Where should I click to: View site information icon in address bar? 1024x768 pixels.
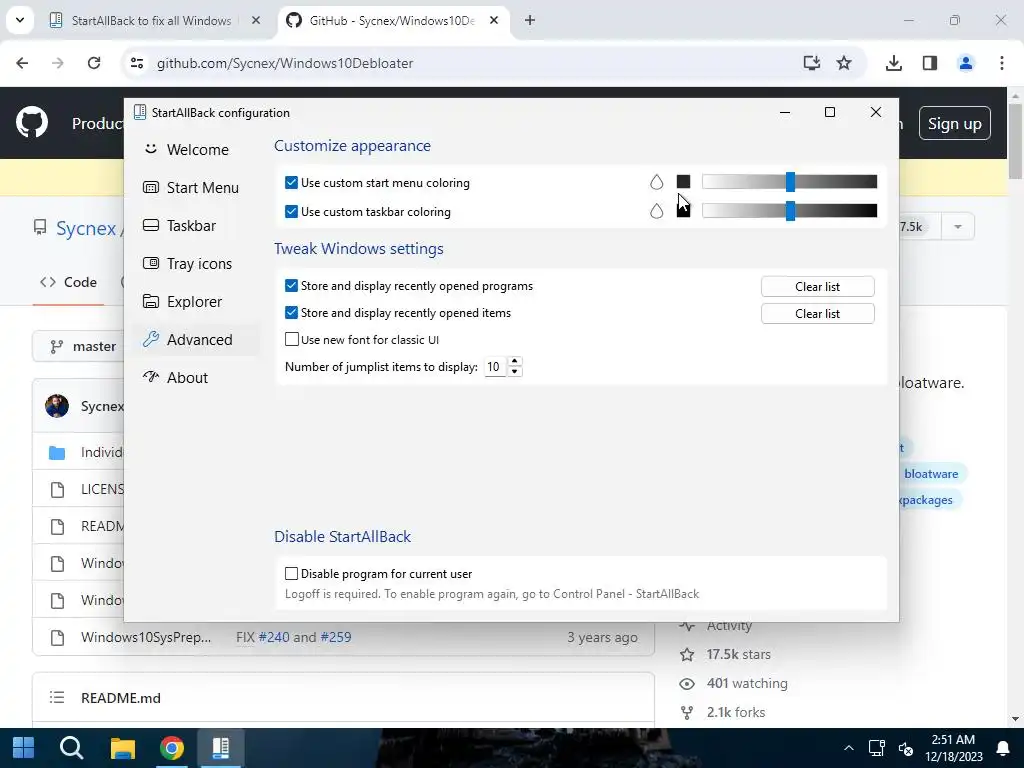(136, 63)
